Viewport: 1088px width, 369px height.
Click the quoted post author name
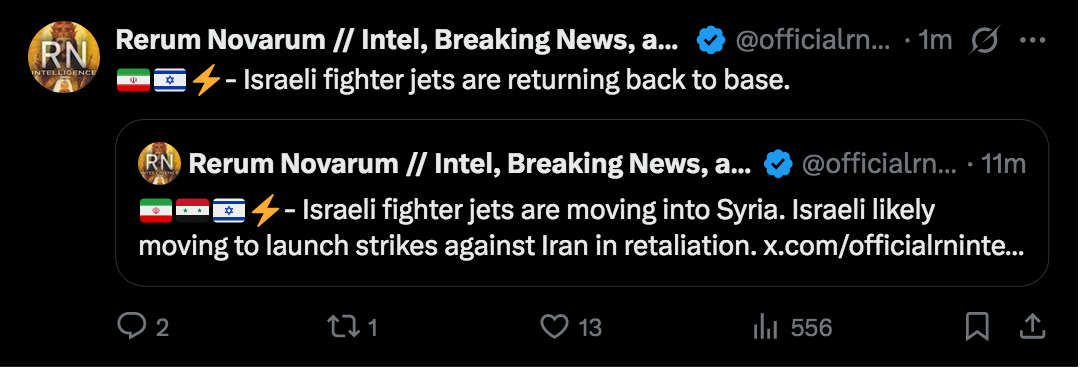[x=470, y=164]
